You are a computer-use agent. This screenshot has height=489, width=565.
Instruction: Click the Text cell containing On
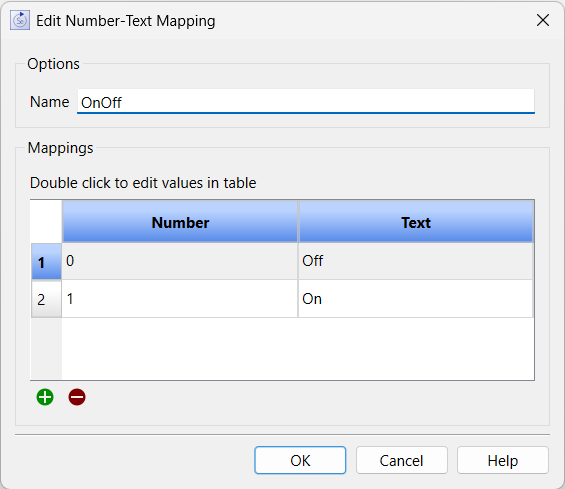(415, 299)
